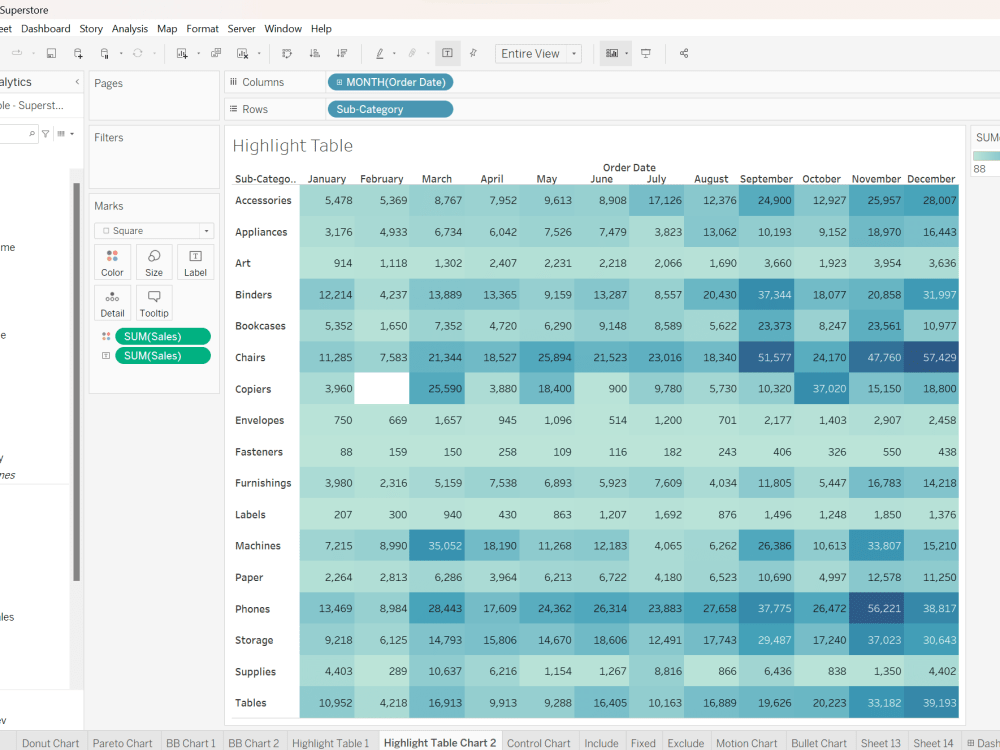
Task: Sort the view ascending via toolbar
Action: tap(316, 53)
